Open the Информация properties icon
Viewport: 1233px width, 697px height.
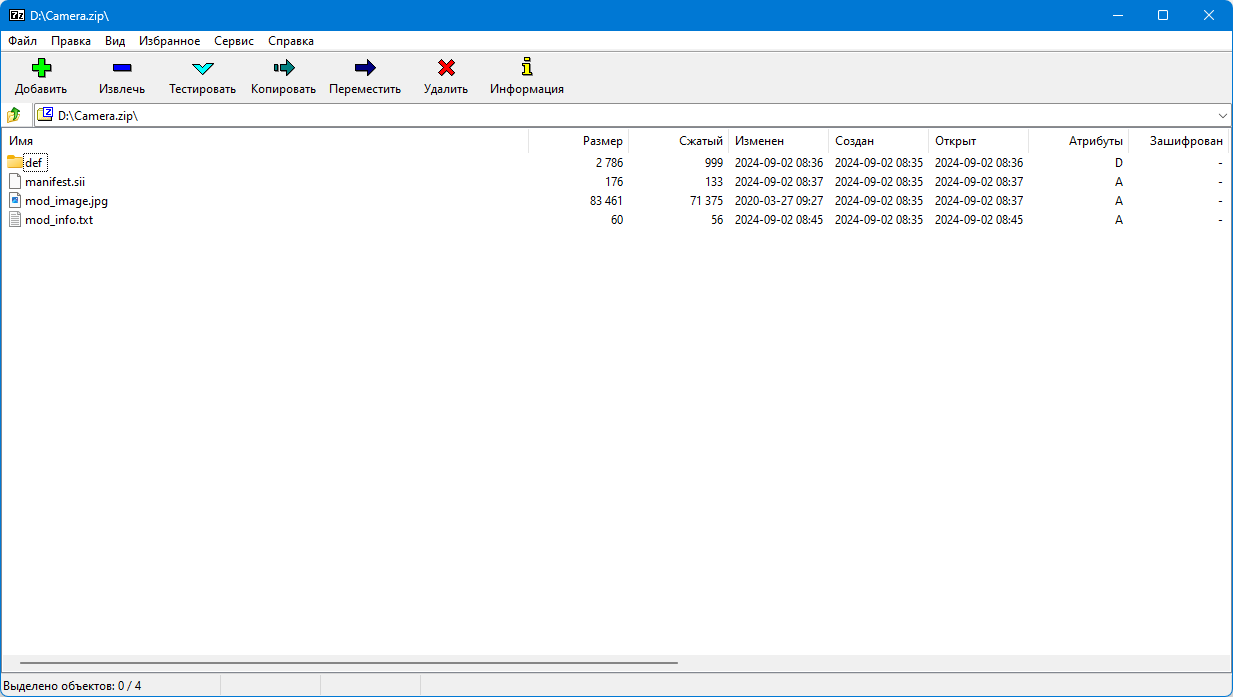pyautogui.click(x=527, y=68)
